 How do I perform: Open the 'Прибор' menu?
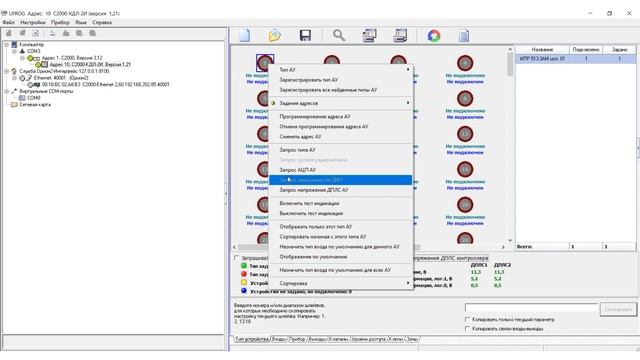(60, 22)
